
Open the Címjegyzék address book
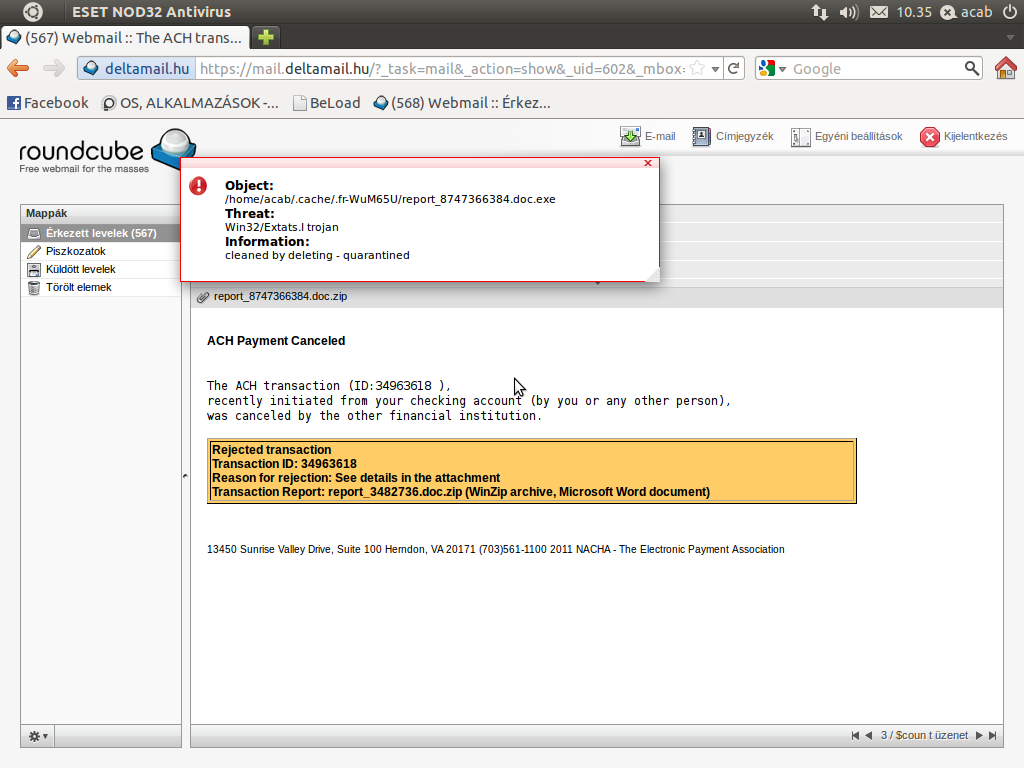click(732, 136)
